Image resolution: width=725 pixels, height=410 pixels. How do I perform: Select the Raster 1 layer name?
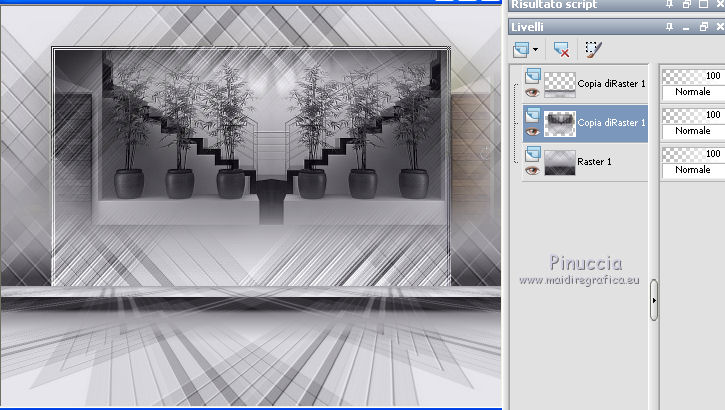tap(594, 162)
